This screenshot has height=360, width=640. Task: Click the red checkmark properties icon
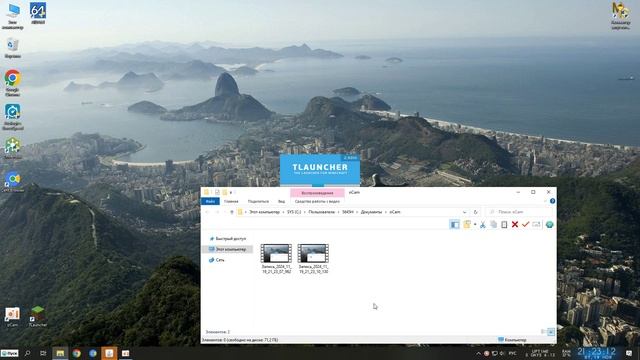[x=525, y=224]
